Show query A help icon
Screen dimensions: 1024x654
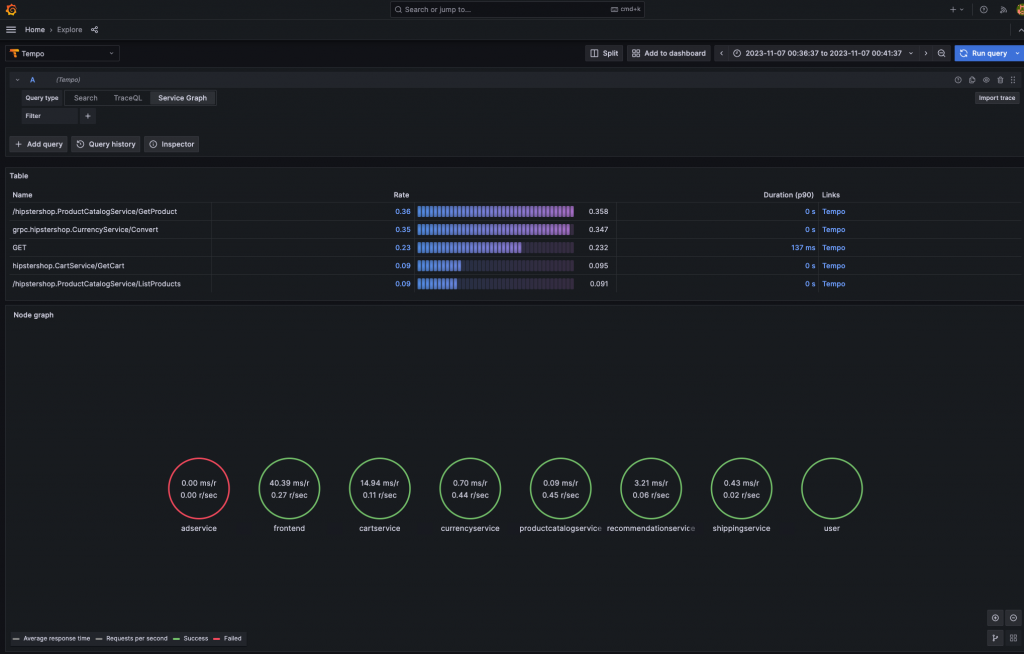tap(958, 80)
